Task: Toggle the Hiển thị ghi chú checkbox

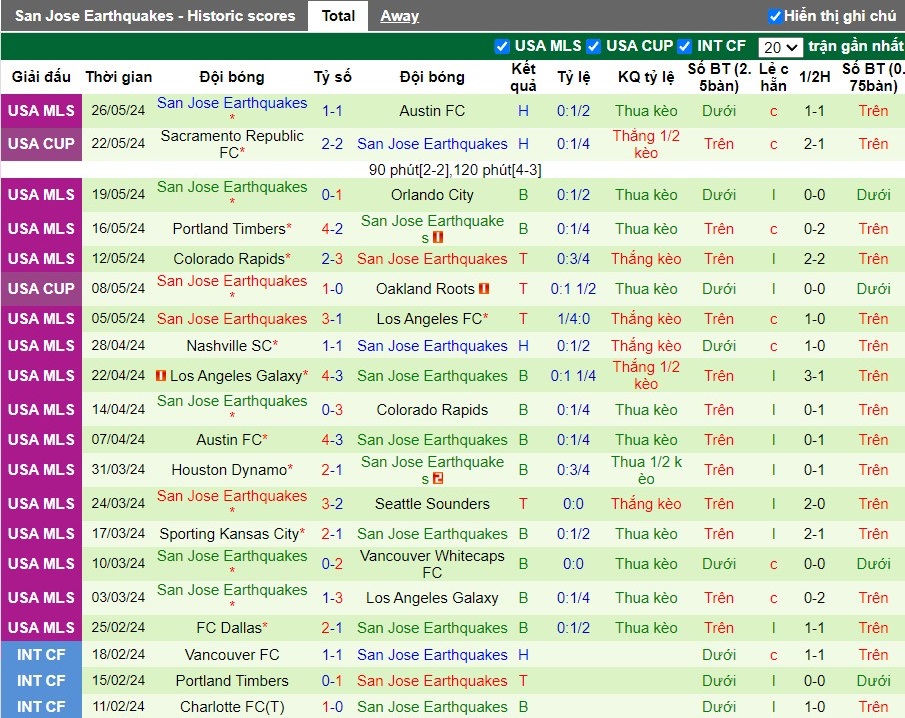Action: point(775,16)
